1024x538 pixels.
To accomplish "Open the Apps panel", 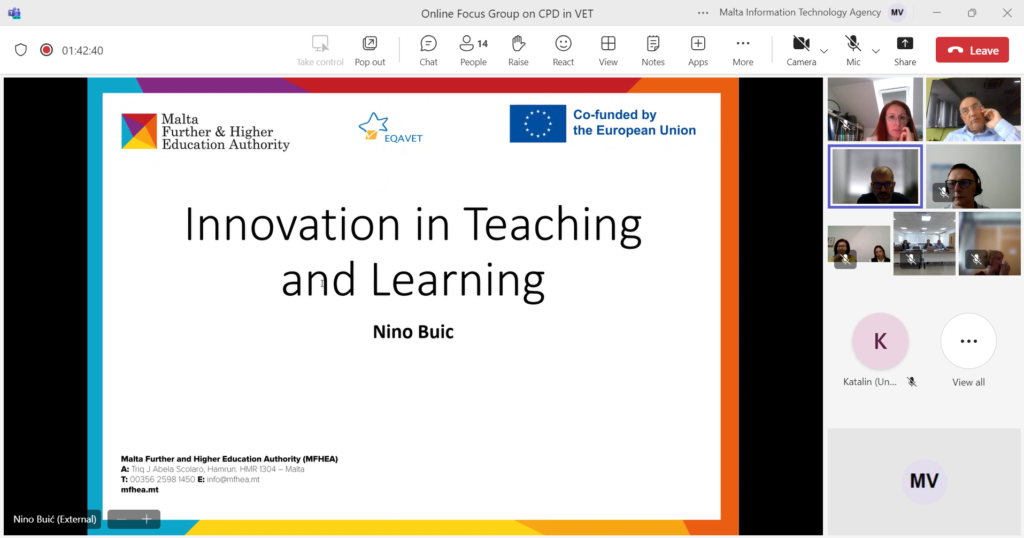I will pyautogui.click(x=698, y=49).
